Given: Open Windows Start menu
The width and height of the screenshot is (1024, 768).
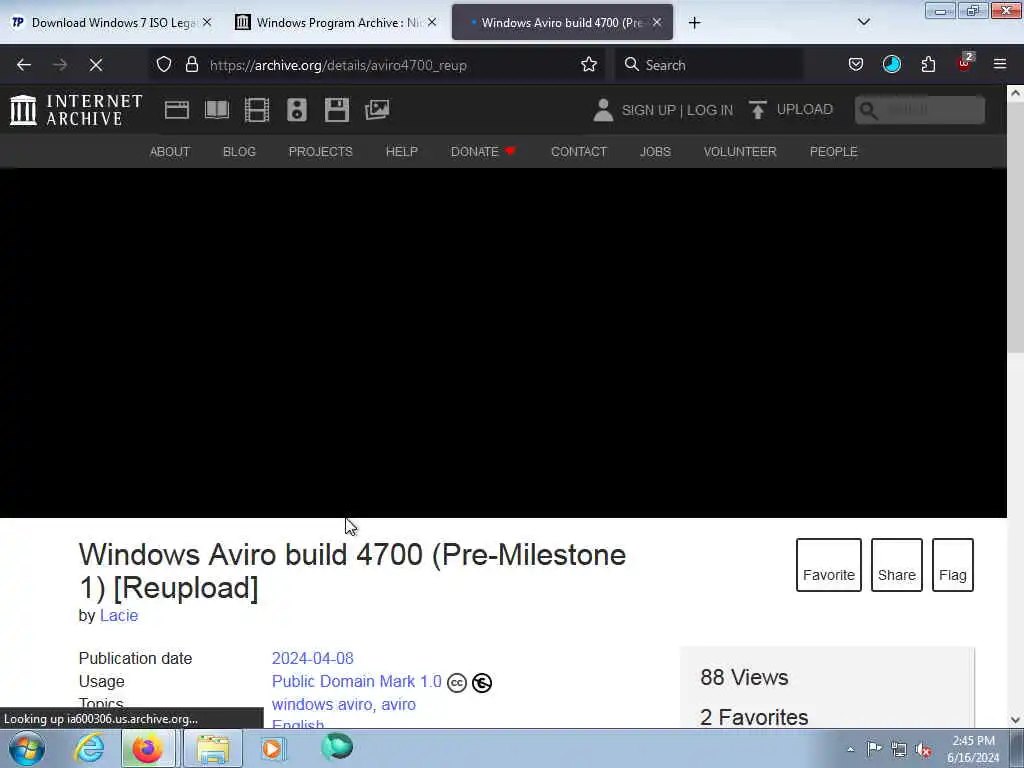Looking at the screenshot, I should pyautogui.click(x=27, y=748).
